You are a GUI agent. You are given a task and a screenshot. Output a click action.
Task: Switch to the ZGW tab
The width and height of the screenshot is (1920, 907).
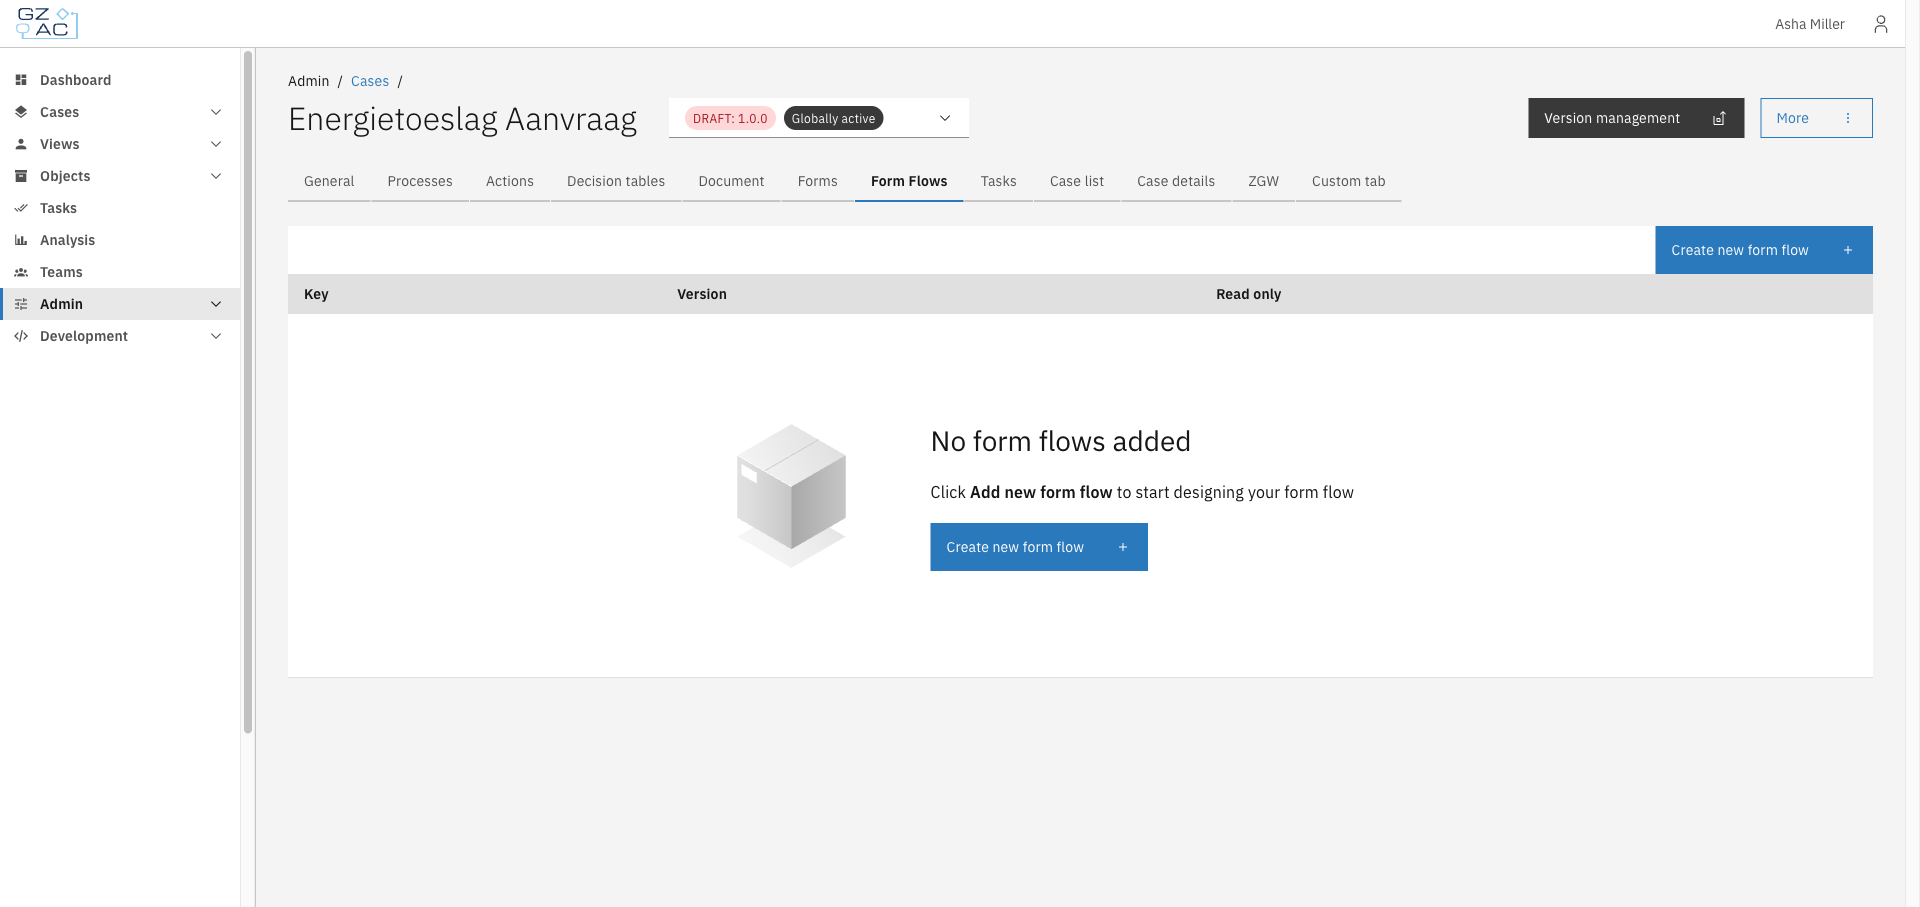(x=1263, y=181)
